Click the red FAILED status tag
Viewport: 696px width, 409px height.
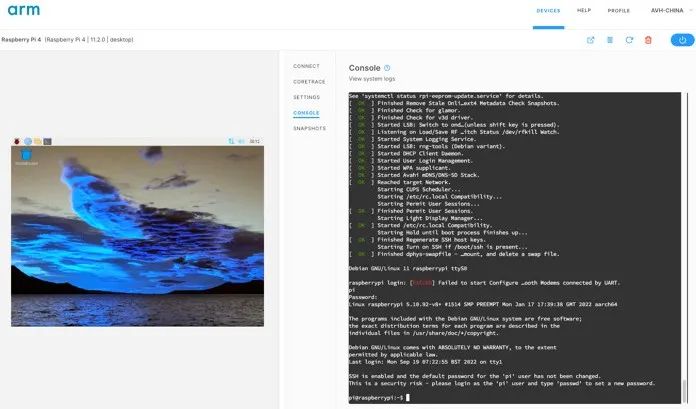[x=422, y=283]
